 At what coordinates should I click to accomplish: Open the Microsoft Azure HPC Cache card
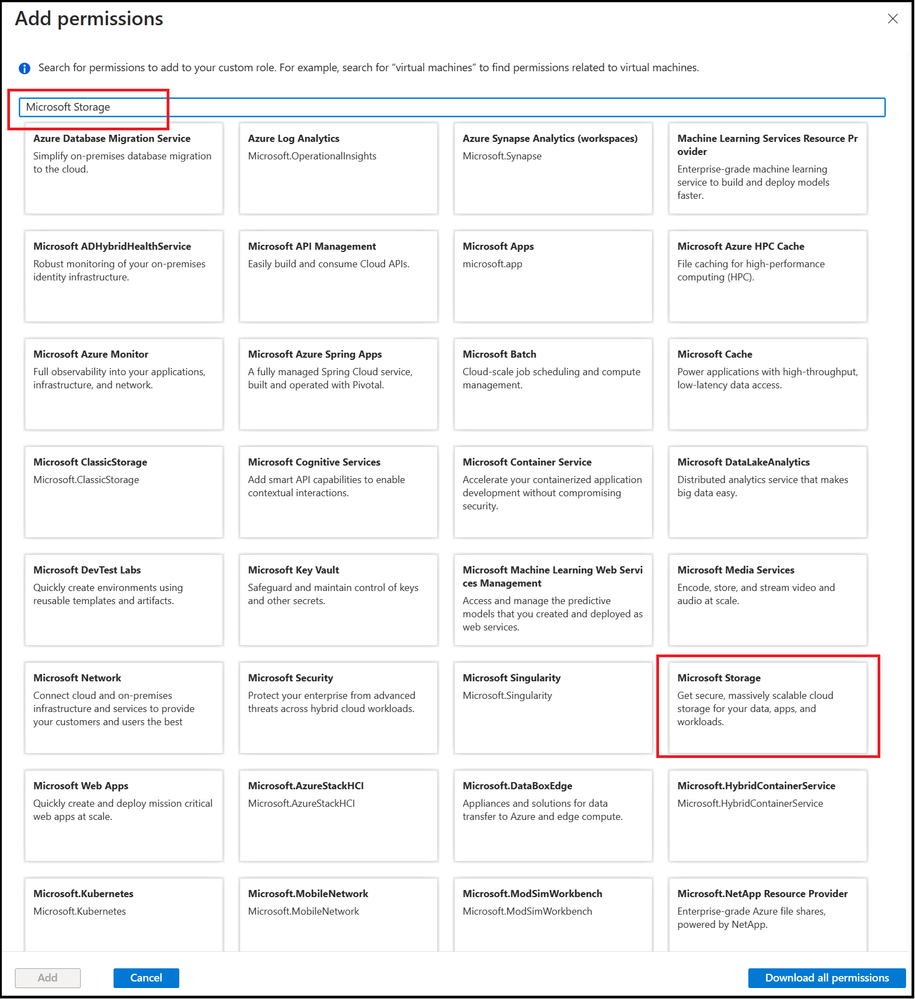click(x=768, y=277)
